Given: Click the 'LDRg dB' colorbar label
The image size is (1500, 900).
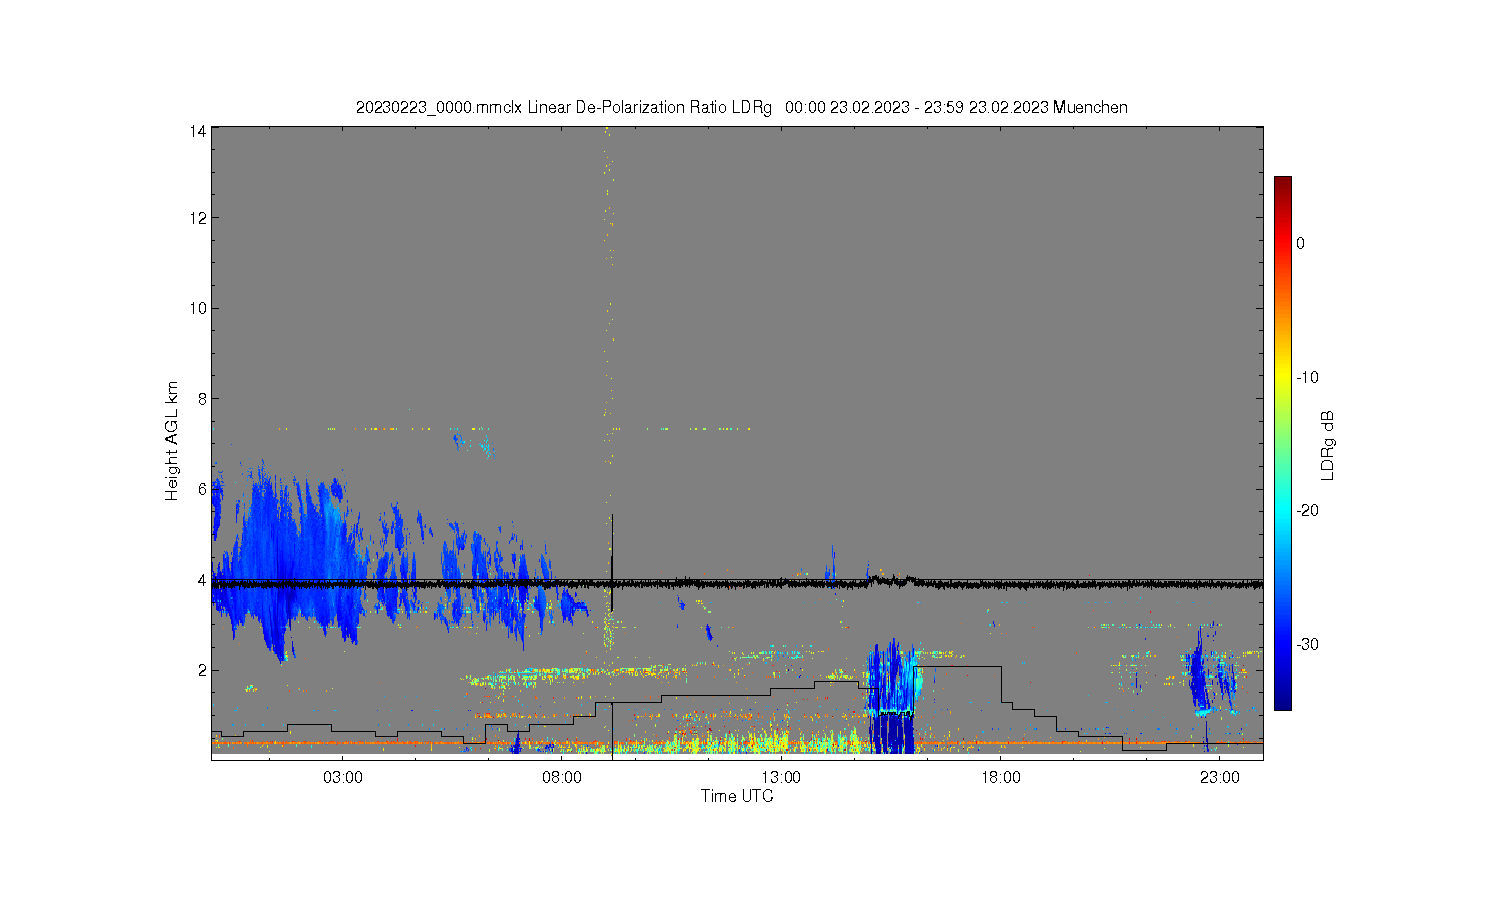Looking at the screenshot, I should pyautogui.click(x=1328, y=445).
